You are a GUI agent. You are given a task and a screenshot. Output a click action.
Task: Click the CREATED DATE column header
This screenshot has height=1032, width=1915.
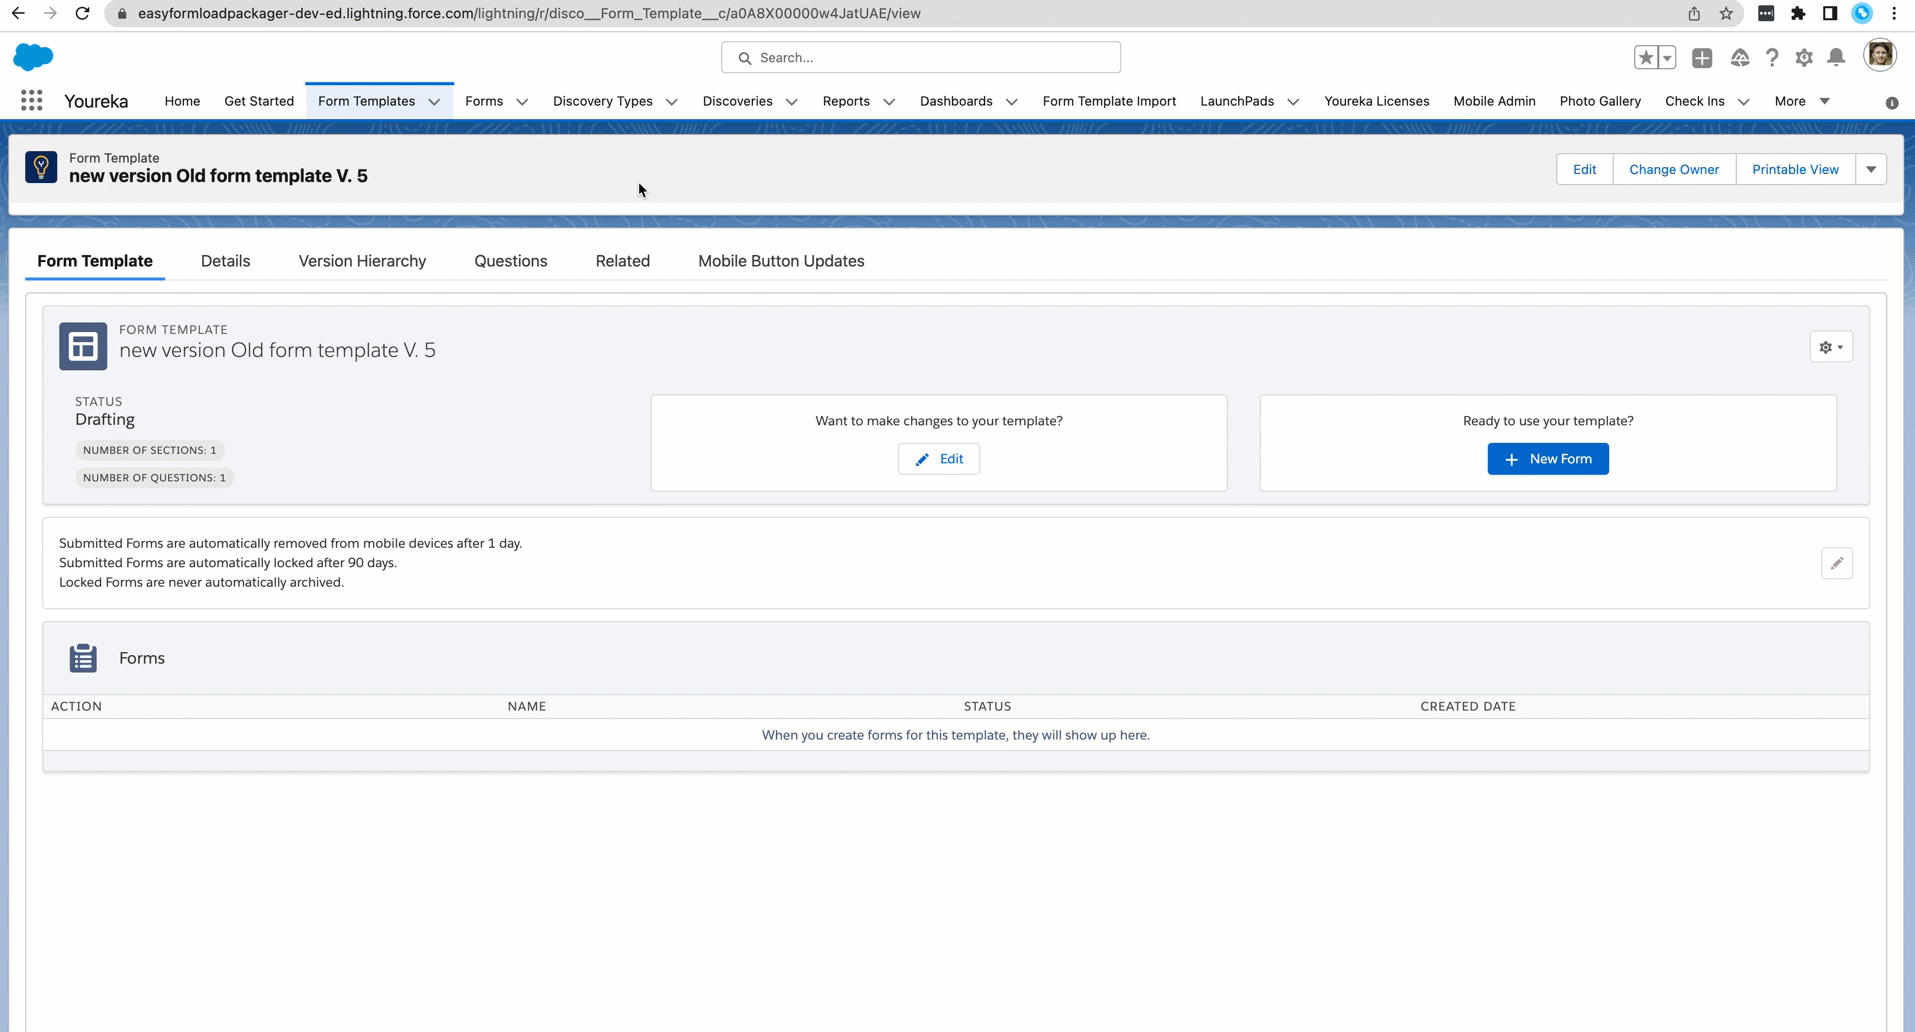1468,706
